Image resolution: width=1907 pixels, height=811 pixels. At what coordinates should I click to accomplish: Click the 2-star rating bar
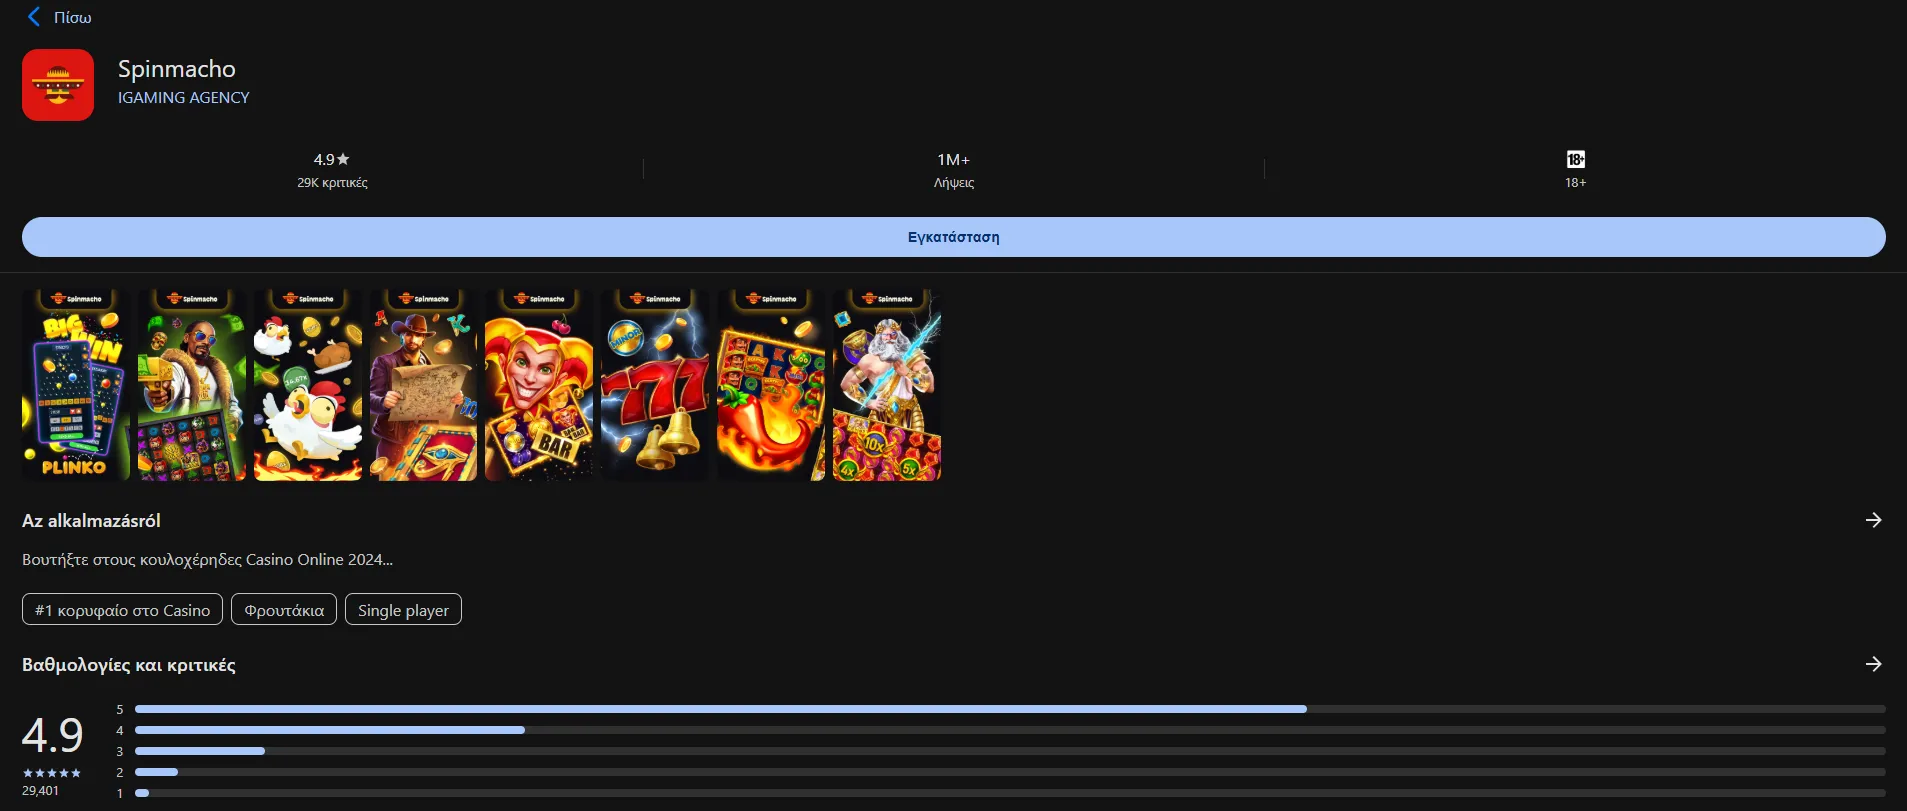pos(1010,772)
